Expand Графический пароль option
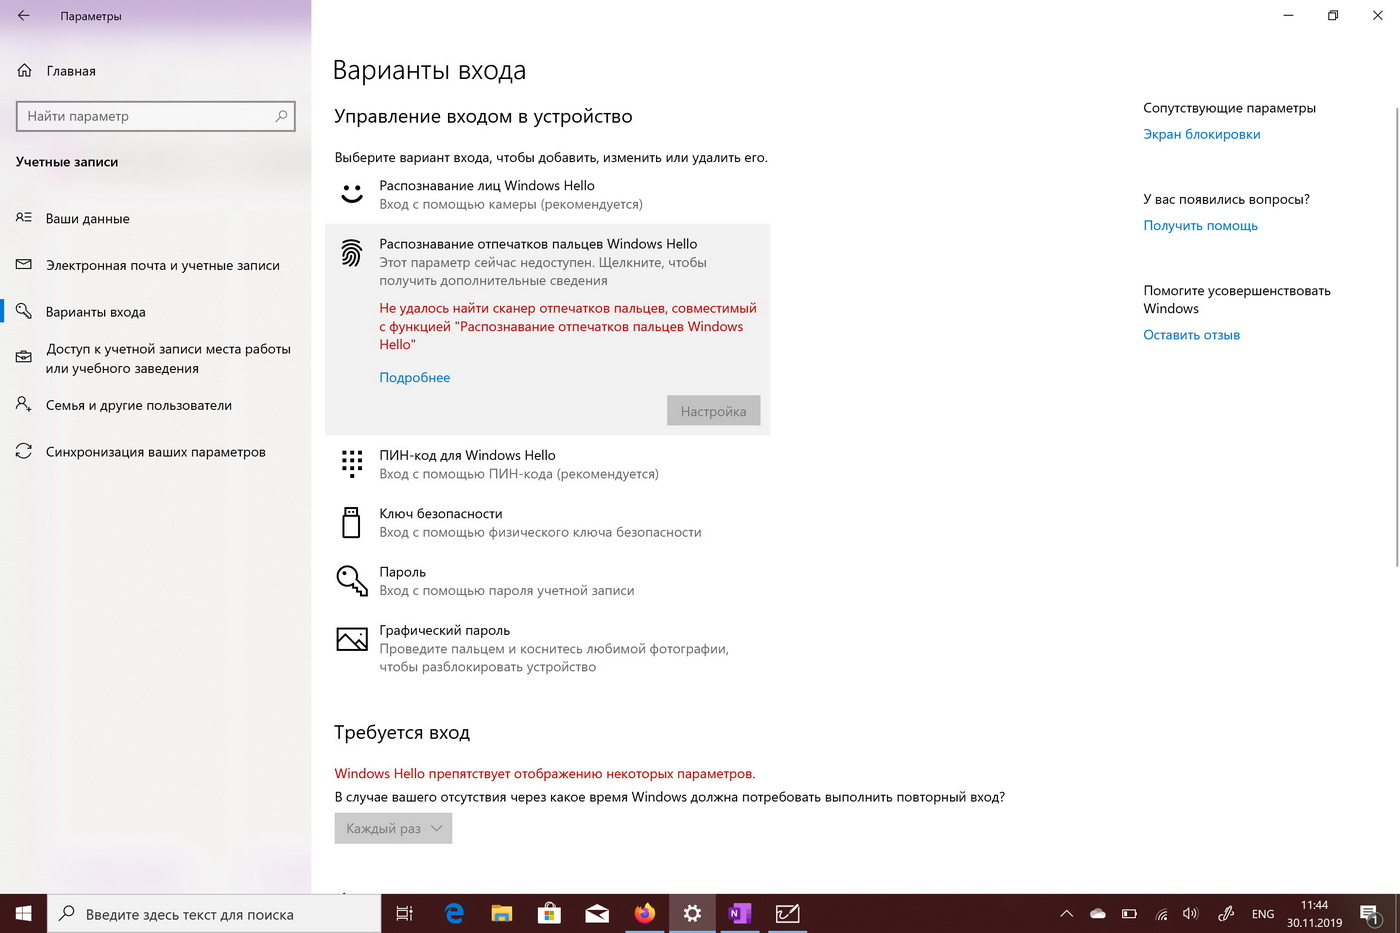Screen dimensions: 1400x933 [x=547, y=648]
